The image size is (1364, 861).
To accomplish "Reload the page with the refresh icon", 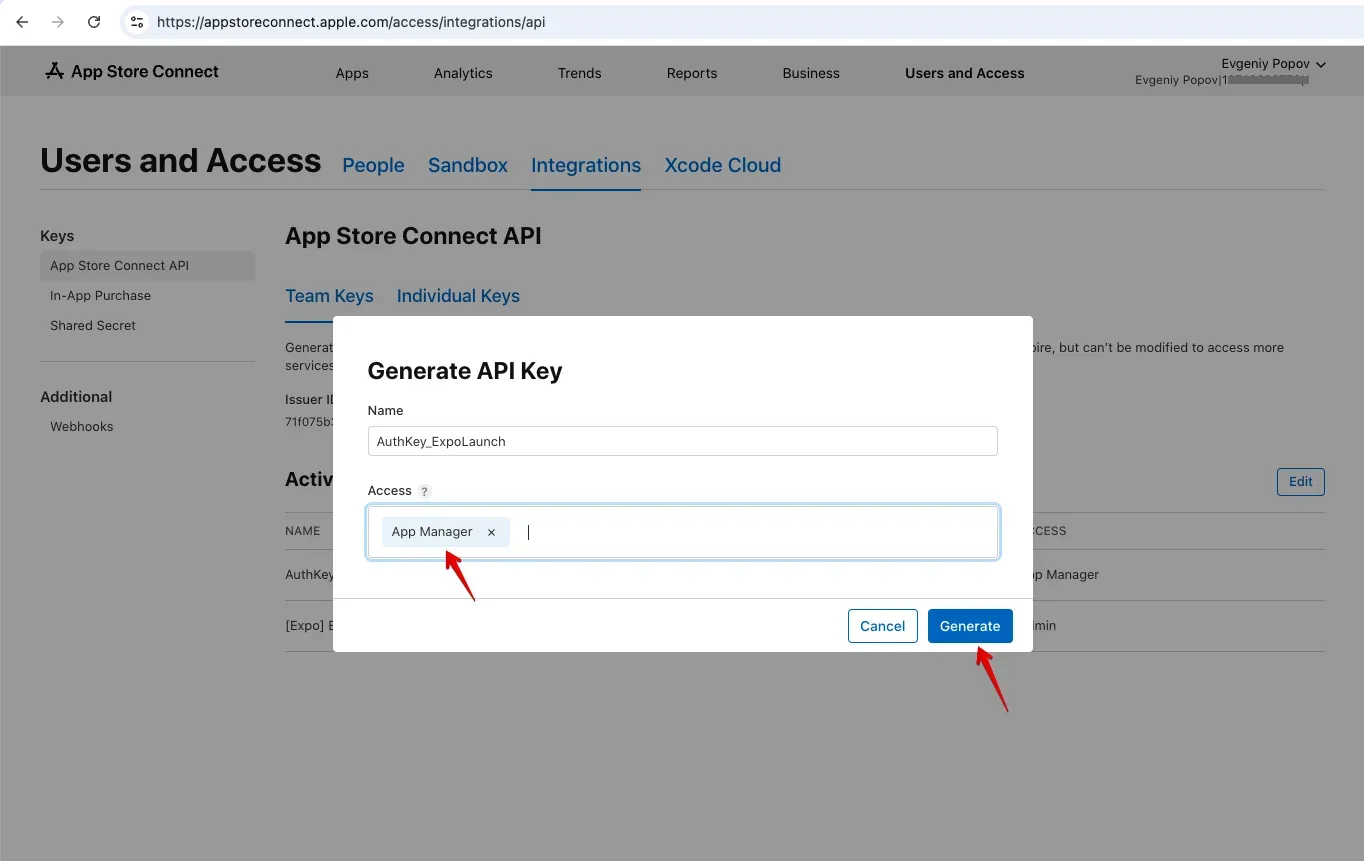I will click(94, 22).
